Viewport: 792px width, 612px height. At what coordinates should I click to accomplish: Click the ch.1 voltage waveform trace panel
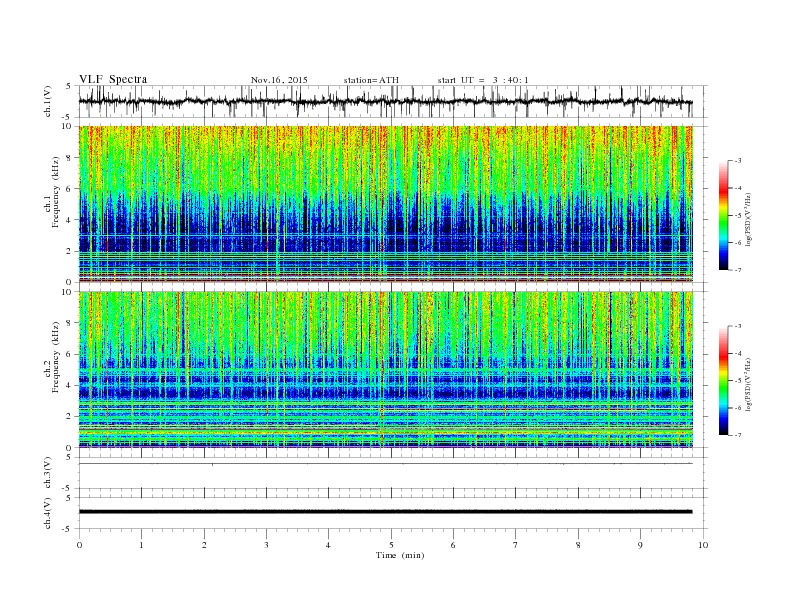click(x=393, y=101)
